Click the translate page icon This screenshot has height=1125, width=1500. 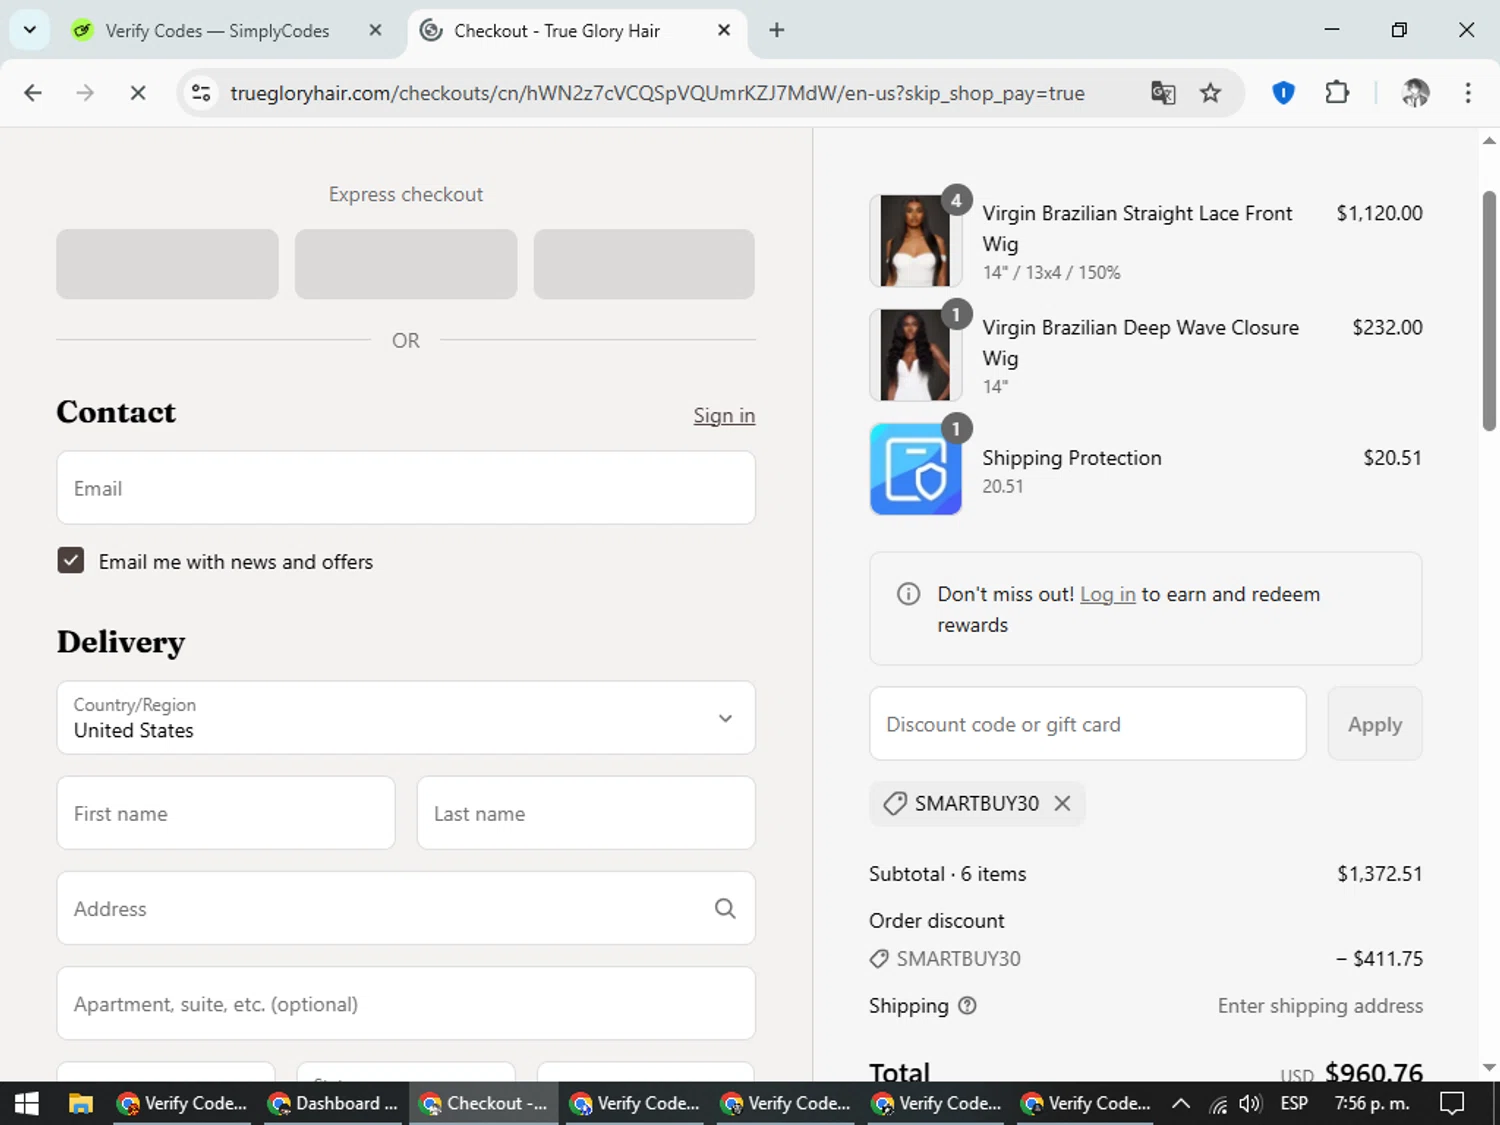click(x=1163, y=93)
